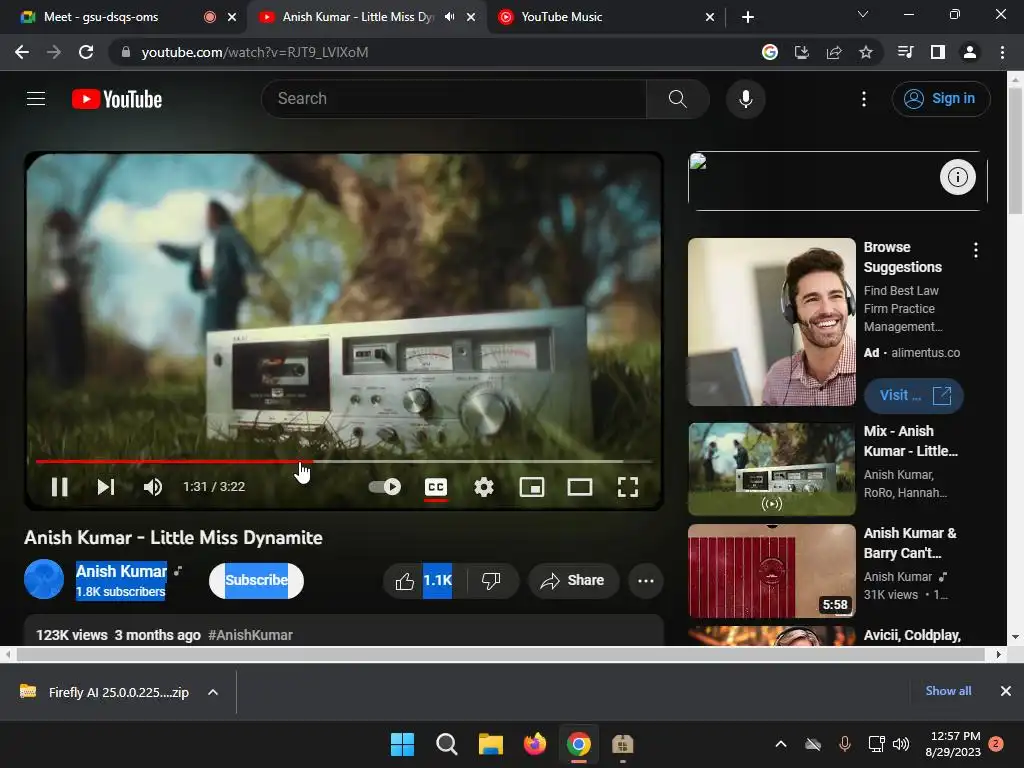Go to YouTube home via logo

(117, 99)
